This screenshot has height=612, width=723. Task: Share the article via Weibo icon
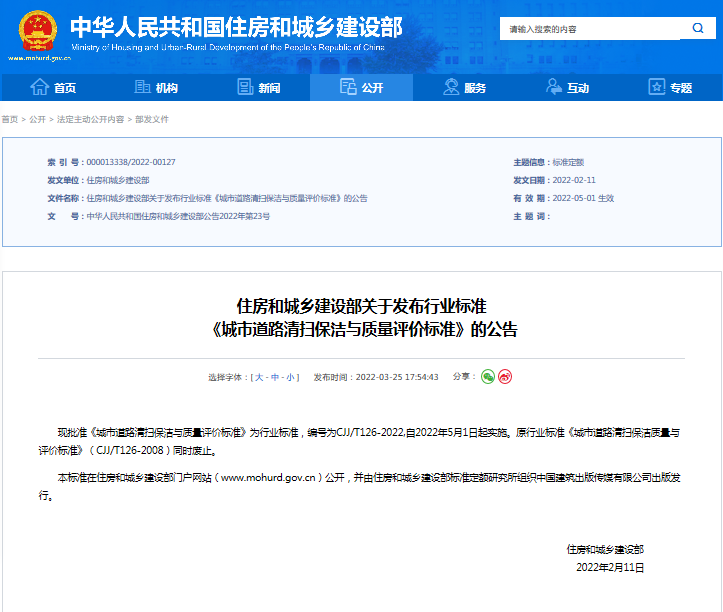click(505, 377)
